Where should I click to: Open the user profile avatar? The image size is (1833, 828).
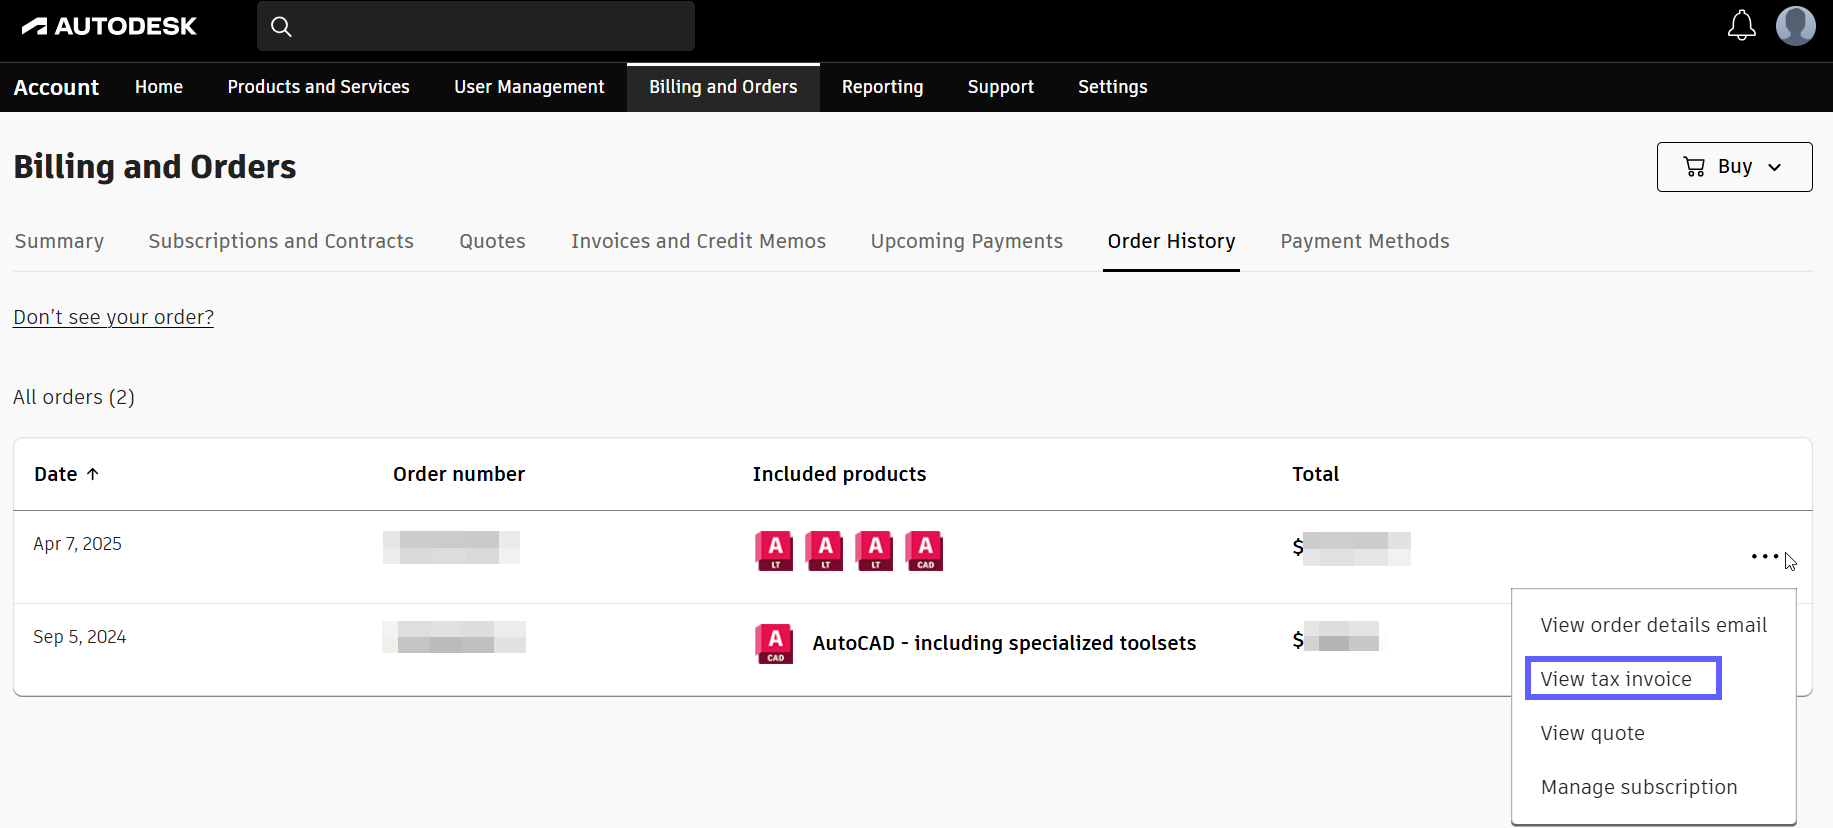1795,26
